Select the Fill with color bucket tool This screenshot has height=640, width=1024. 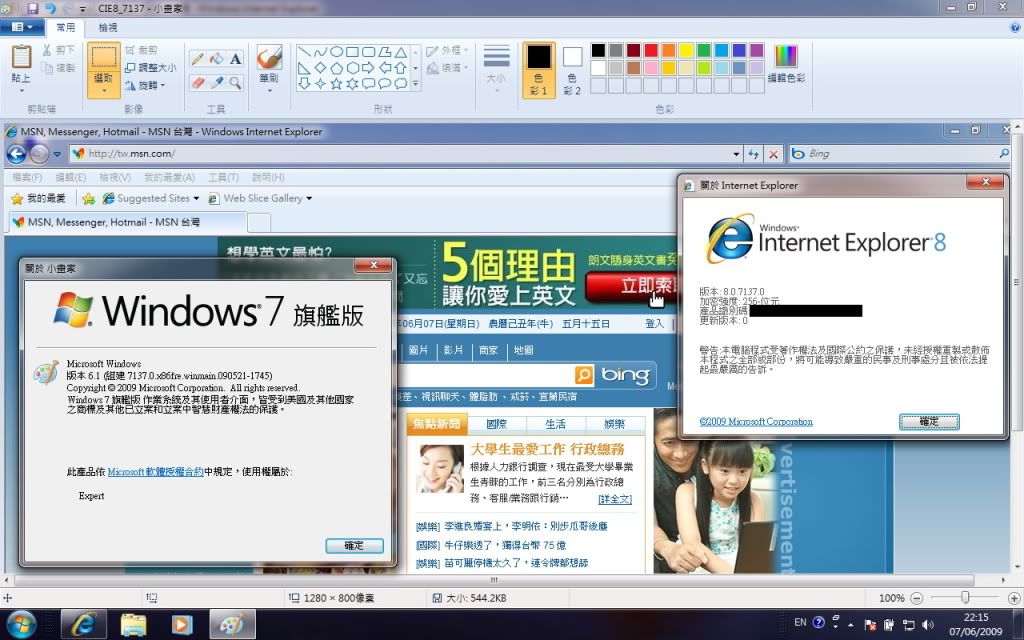coord(216,59)
